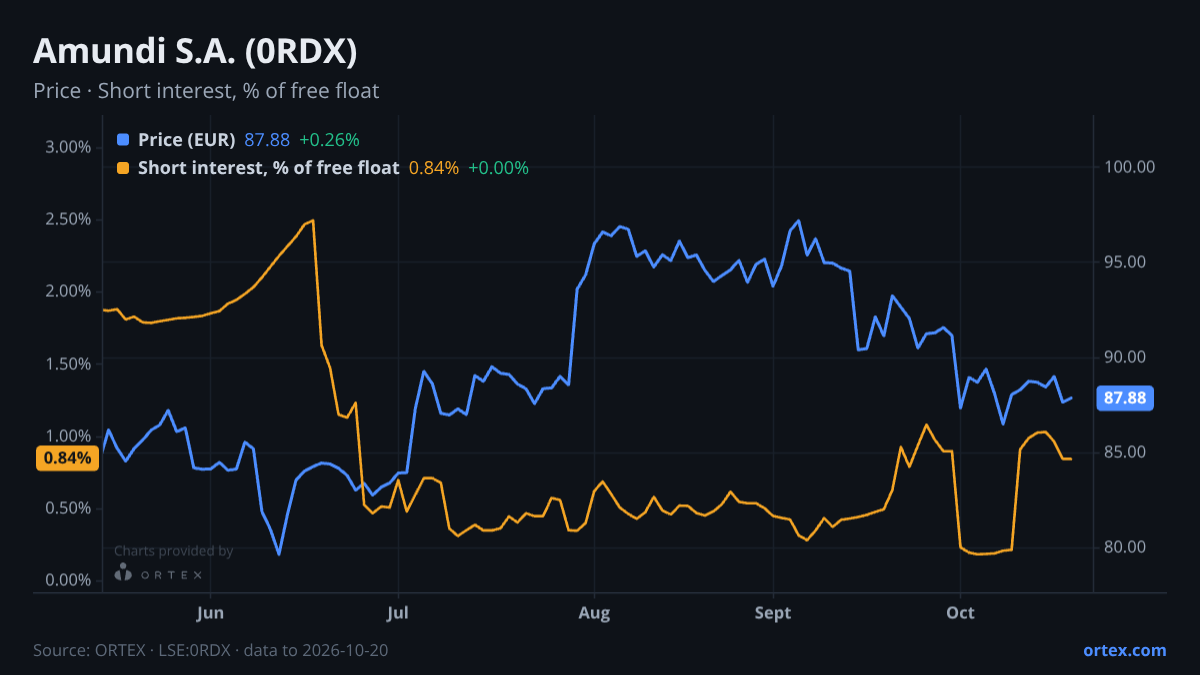Open the ortex.com link
The image size is (1200, 675).
click(x=1124, y=650)
